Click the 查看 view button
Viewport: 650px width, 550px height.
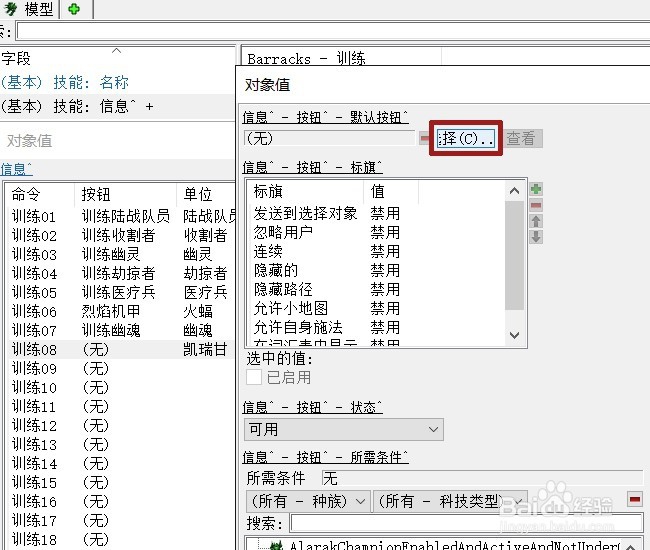[x=521, y=138]
